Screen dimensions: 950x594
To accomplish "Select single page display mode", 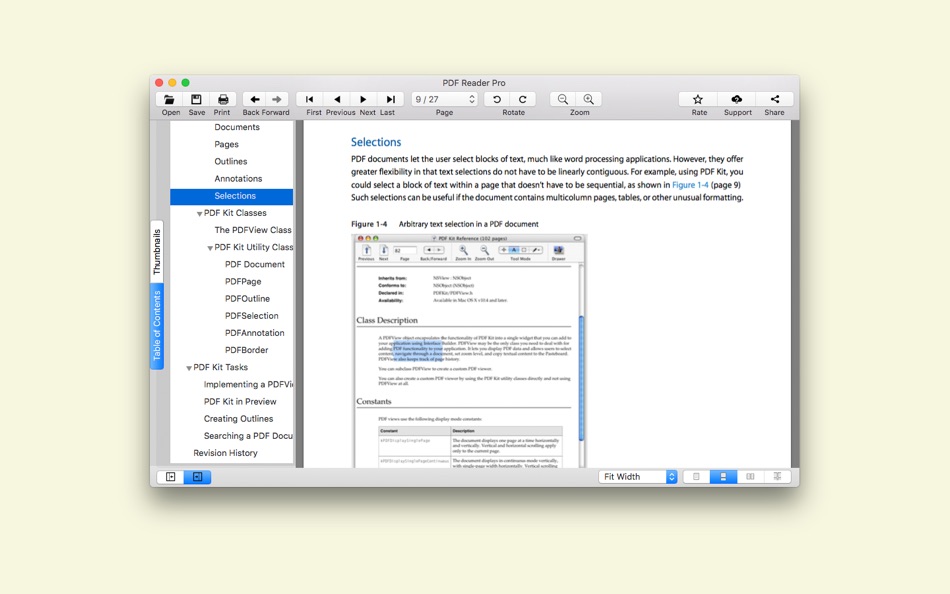I will (697, 477).
